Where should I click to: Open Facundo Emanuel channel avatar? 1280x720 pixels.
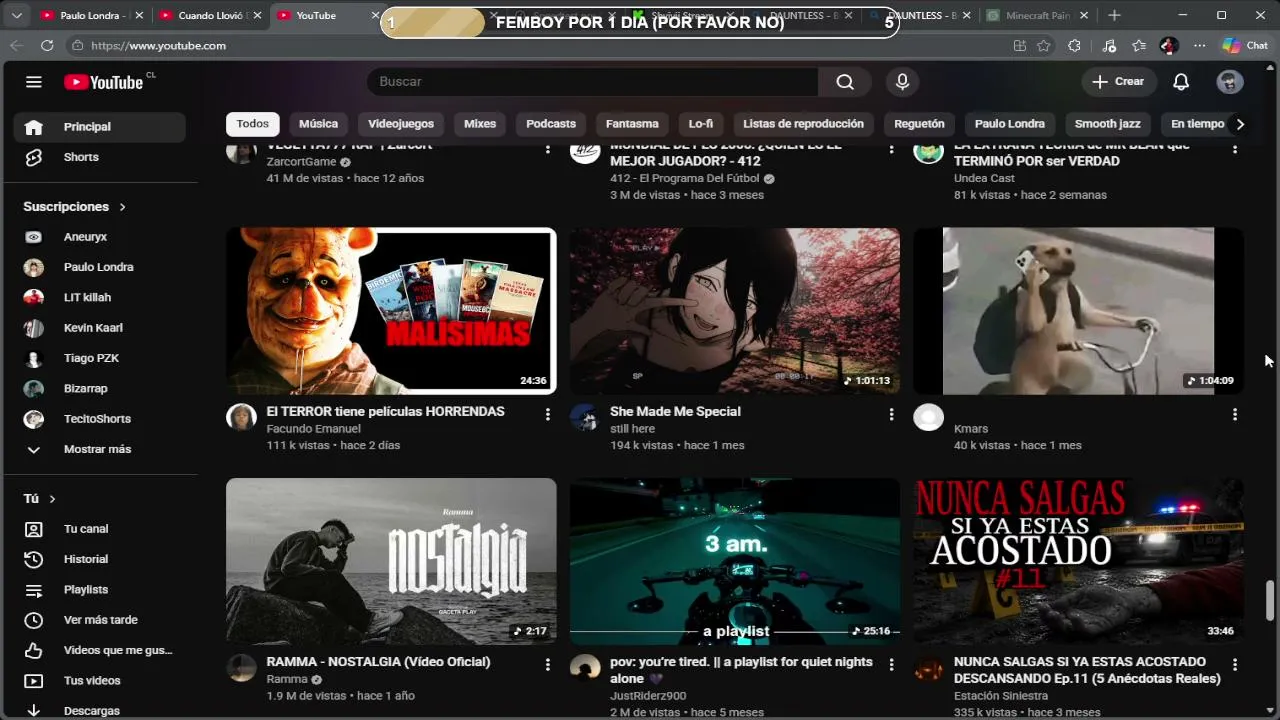(241, 417)
